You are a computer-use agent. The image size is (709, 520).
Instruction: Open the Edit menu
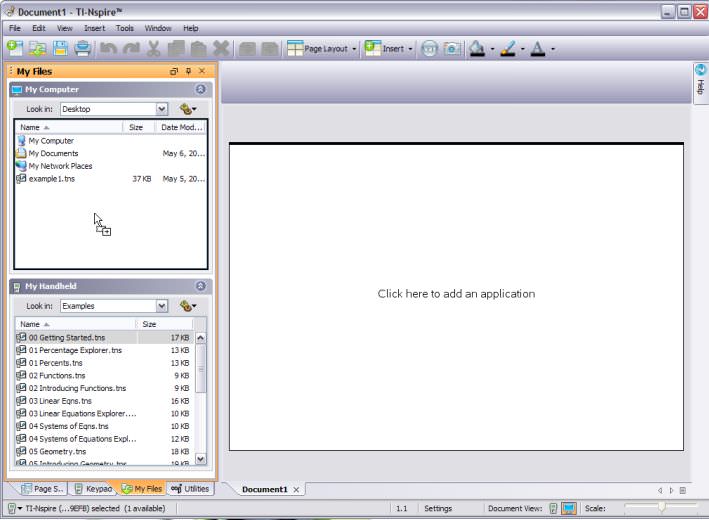tap(38, 28)
